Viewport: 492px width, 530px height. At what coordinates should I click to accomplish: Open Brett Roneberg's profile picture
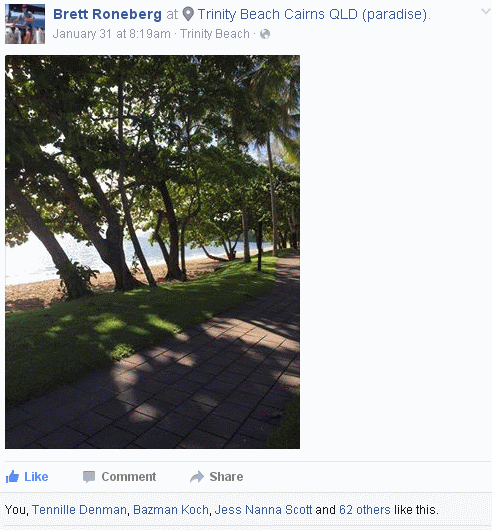25,24
